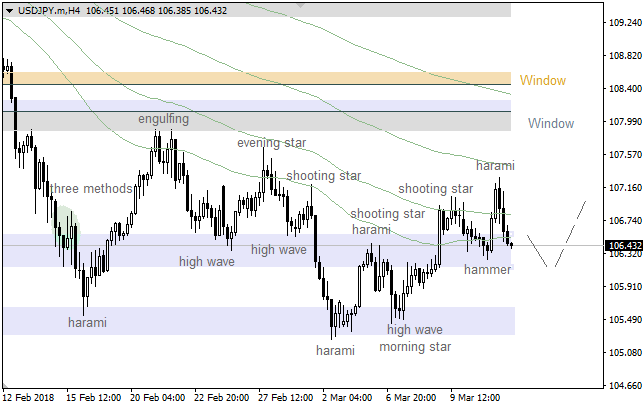Viewport: 643px width, 409px height.
Task: Click the harami label below the 15 Feb low
Action: tap(87, 322)
